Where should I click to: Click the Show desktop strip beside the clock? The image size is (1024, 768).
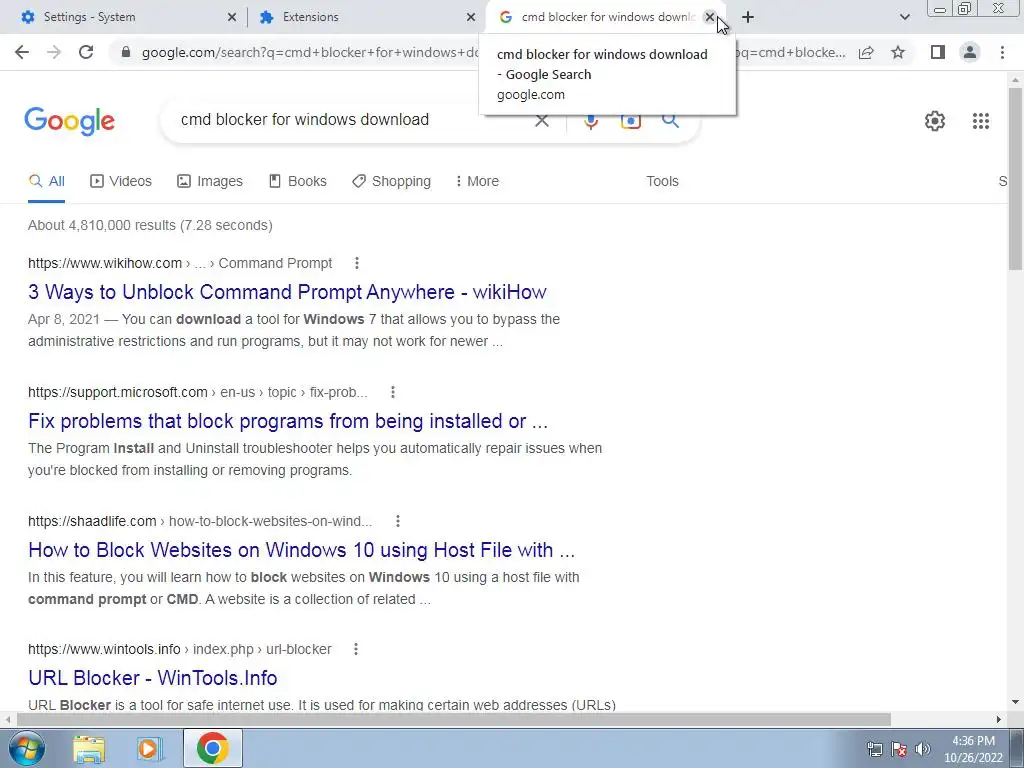tap(1017, 748)
